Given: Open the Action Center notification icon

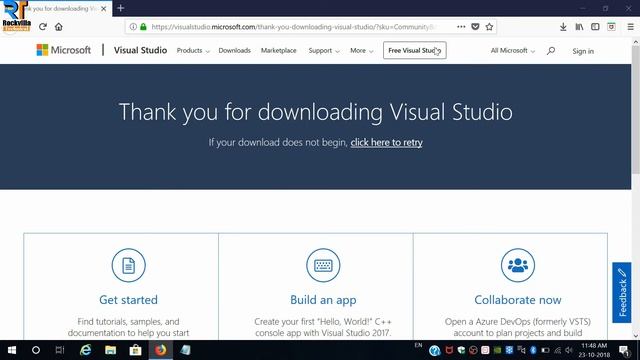Looking at the screenshot, I should [x=624, y=351].
